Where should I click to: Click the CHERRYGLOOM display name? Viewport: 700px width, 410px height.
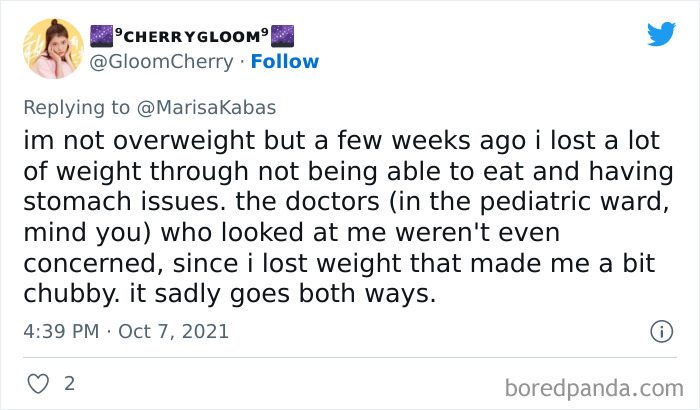[193, 38]
